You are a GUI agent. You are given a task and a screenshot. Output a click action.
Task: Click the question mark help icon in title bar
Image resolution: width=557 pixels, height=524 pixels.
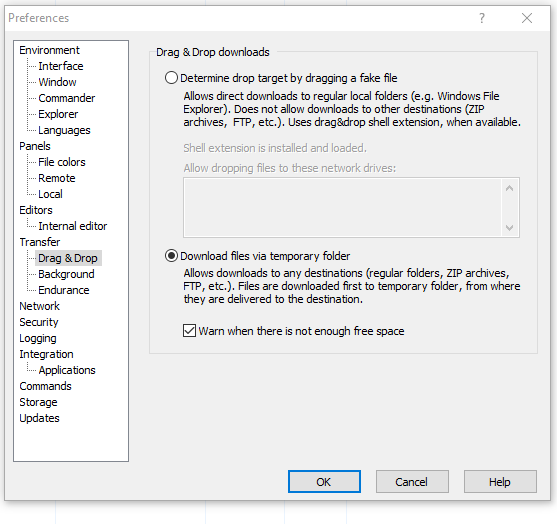482,18
